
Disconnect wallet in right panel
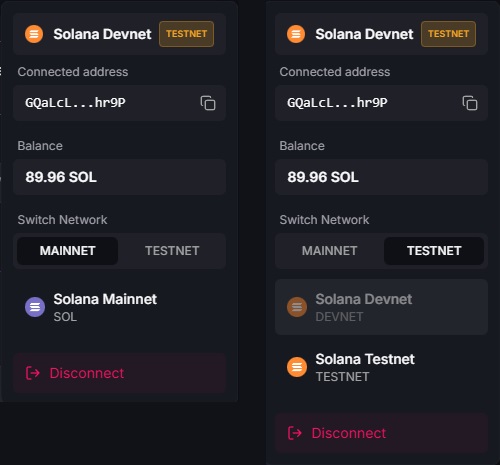tap(381, 433)
